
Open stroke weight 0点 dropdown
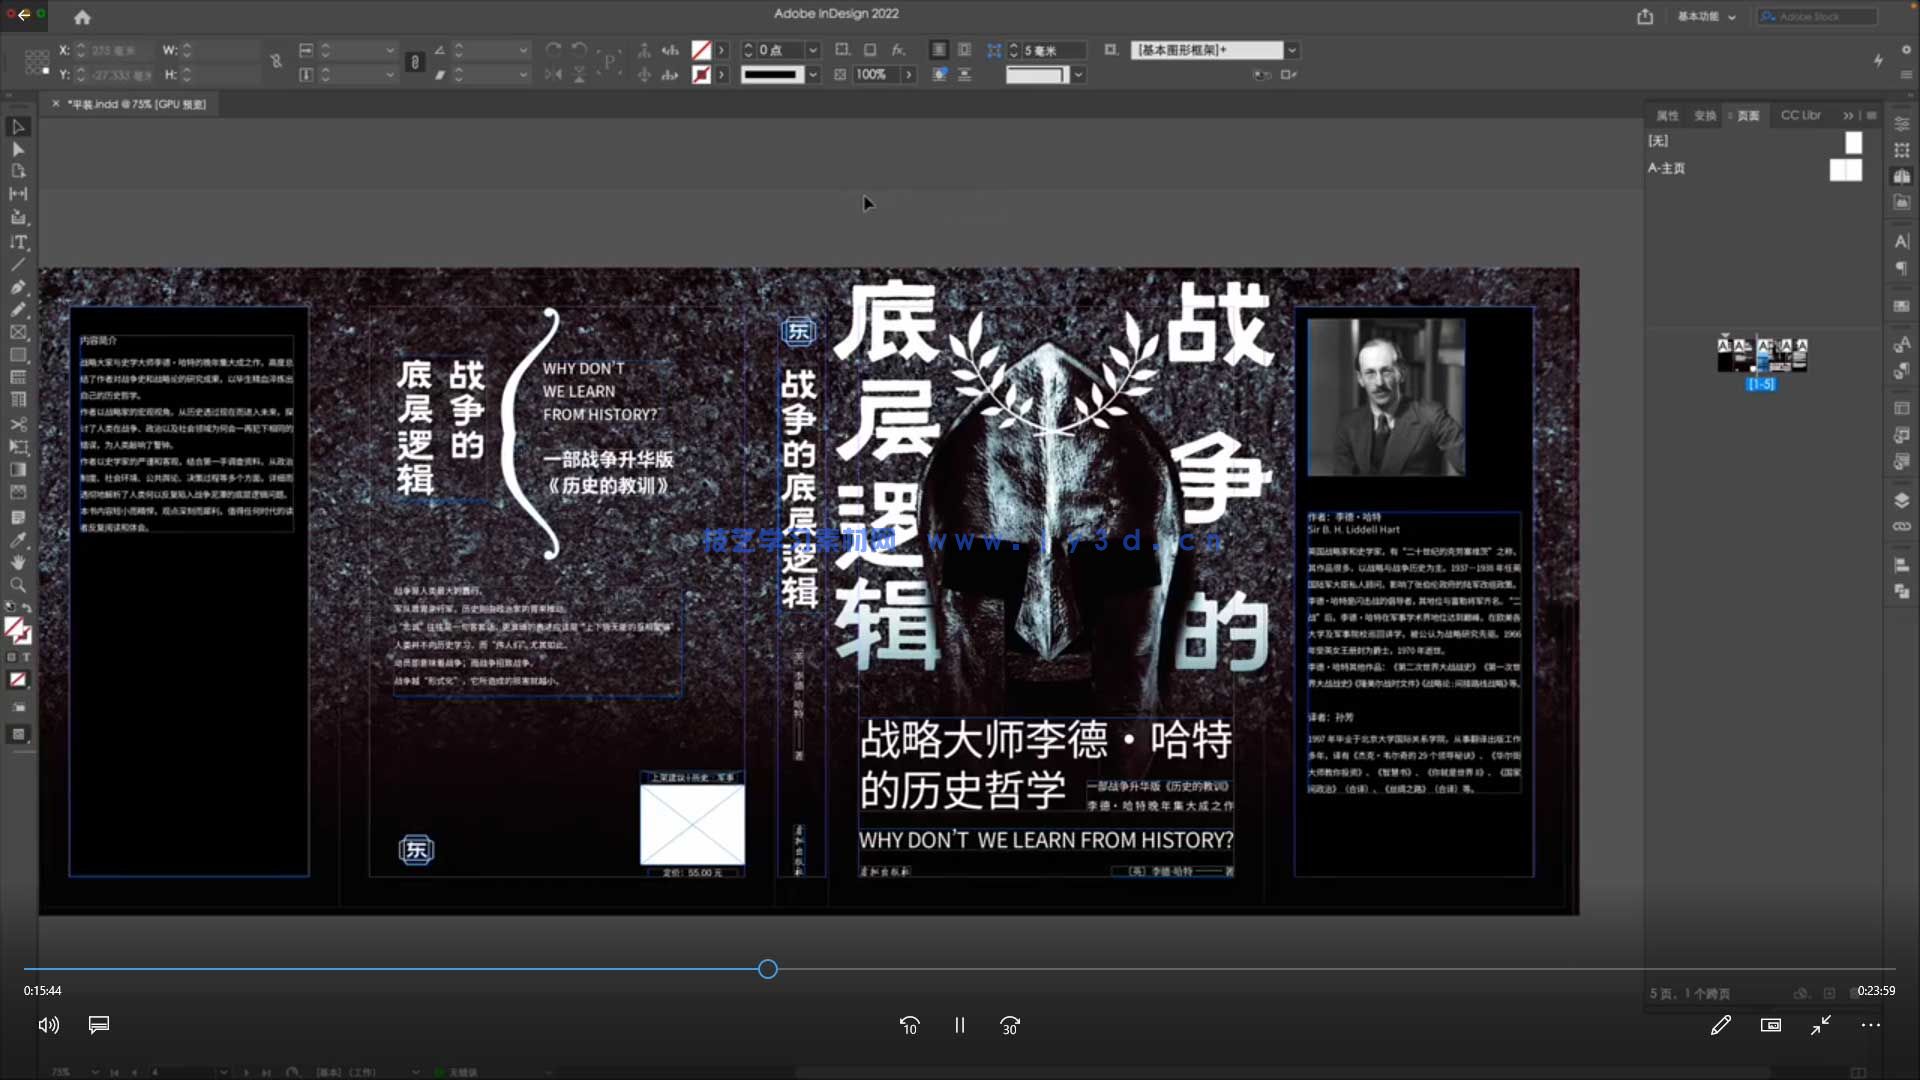tap(813, 50)
